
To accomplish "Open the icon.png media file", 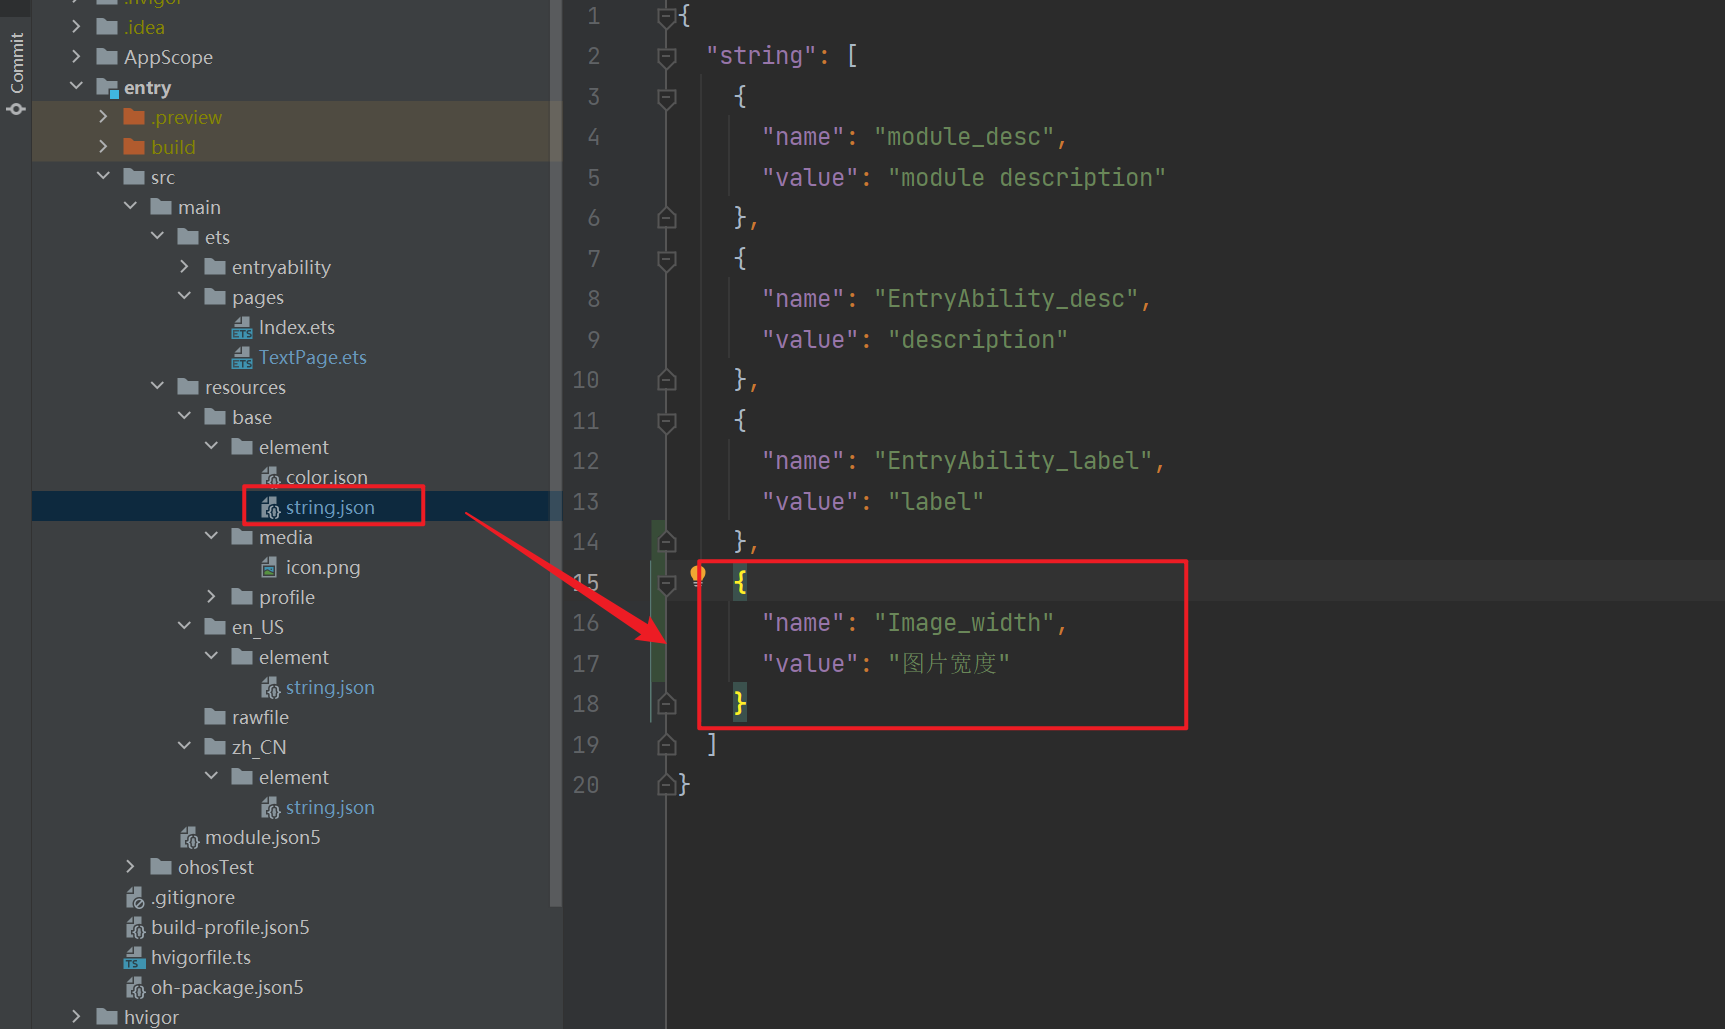I will (322, 568).
